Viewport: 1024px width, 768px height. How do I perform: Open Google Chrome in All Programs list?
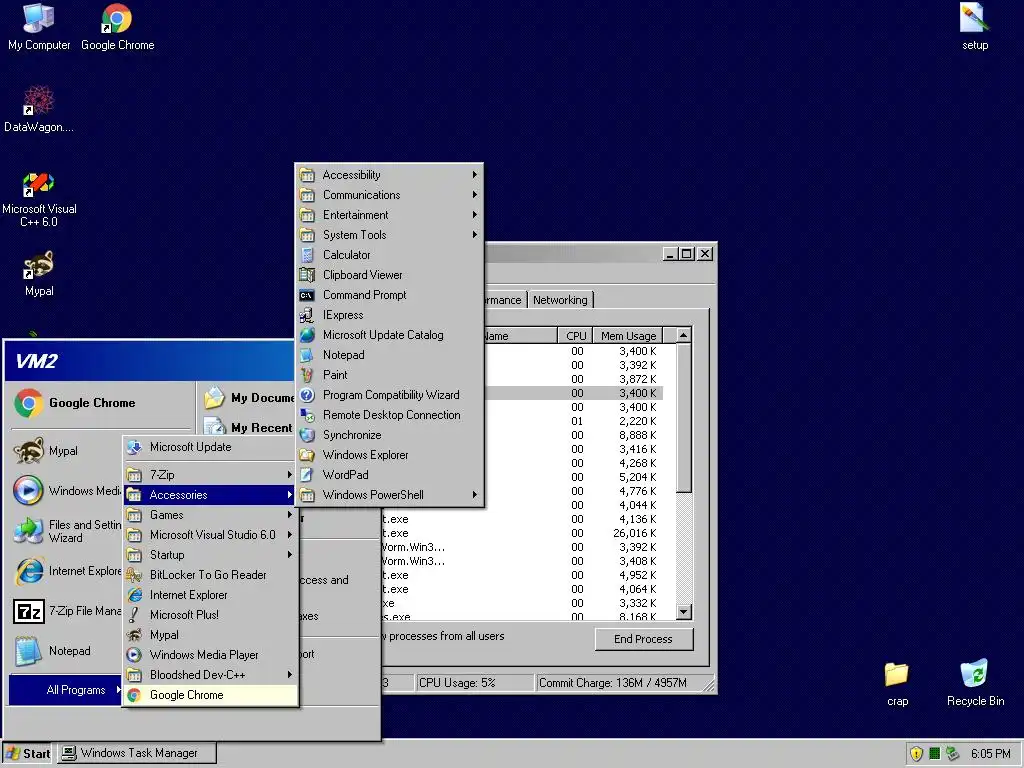(x=210, y=695)
